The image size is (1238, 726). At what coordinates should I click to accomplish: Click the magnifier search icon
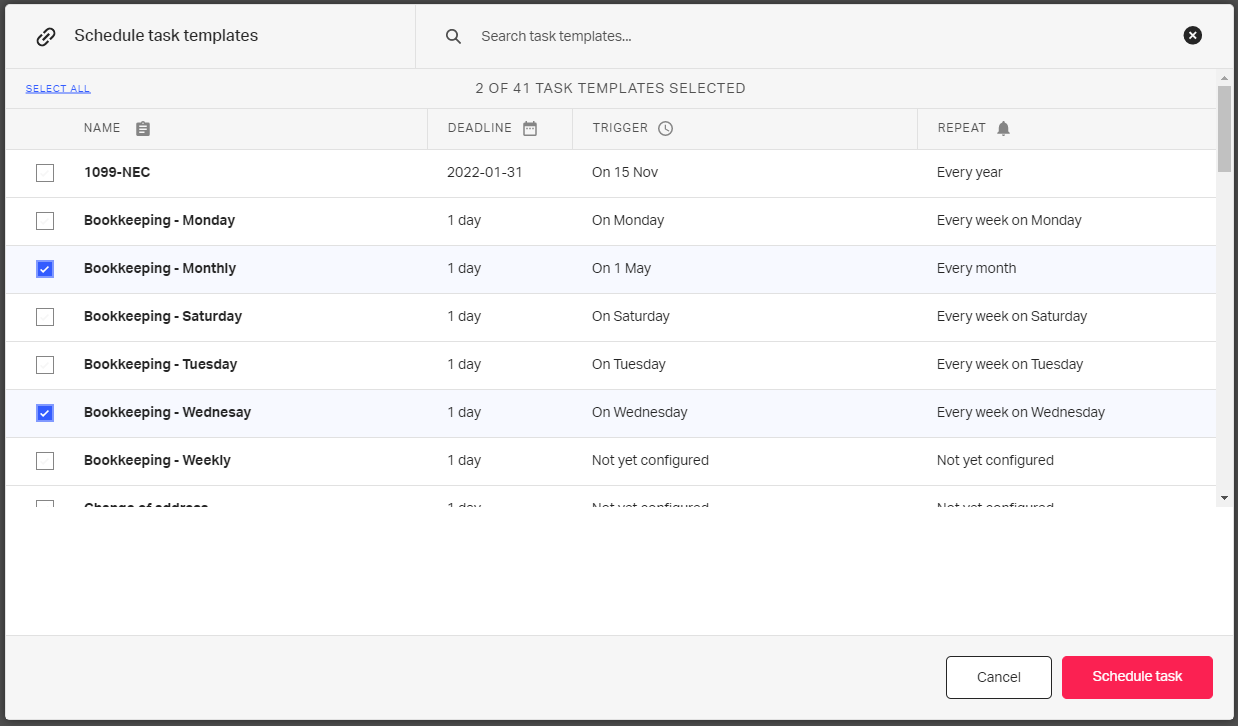tap(453, 36)
